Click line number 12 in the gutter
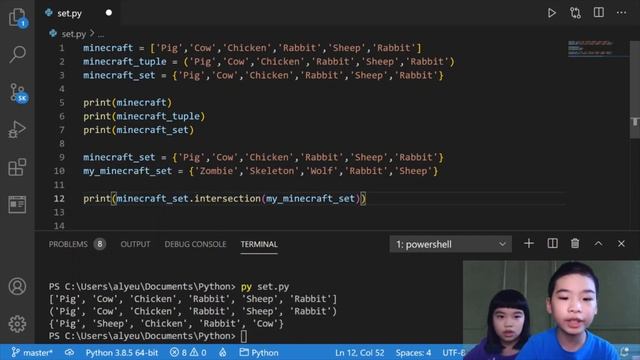The height and width of the screenshot is (360, 640). tap(59, 198)
